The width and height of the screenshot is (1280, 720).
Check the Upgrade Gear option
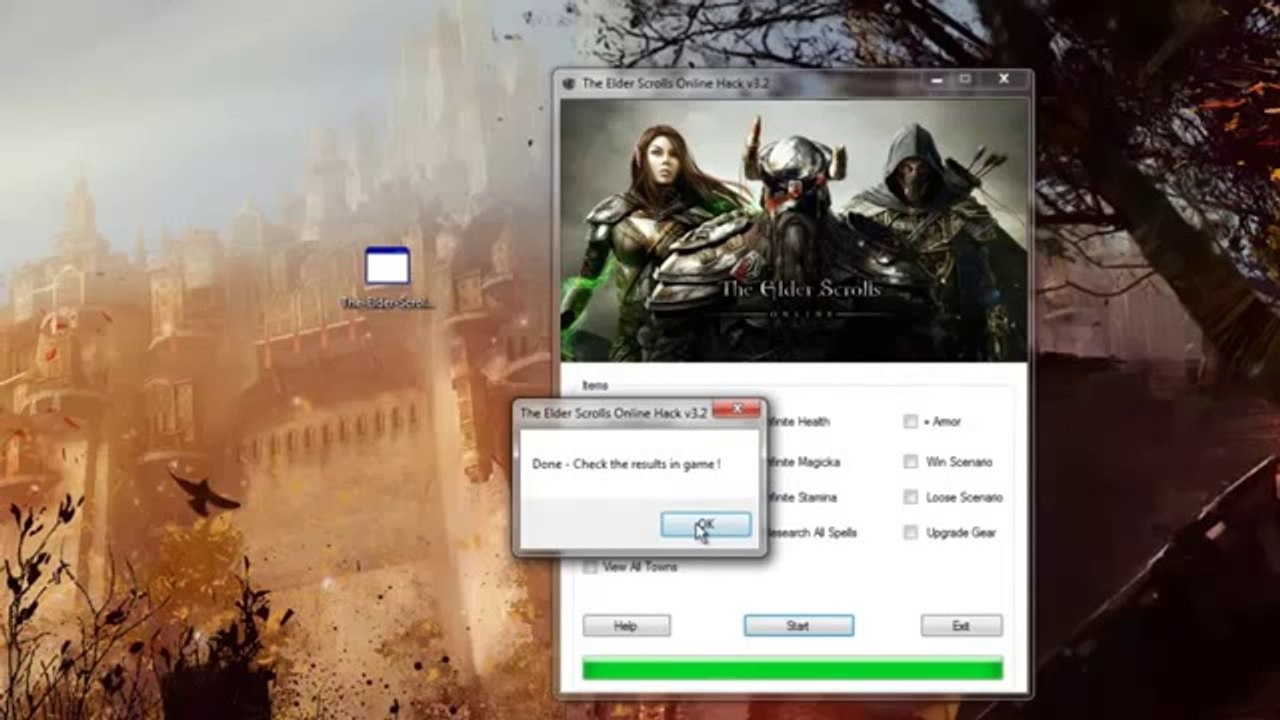[x=911, y=533]
